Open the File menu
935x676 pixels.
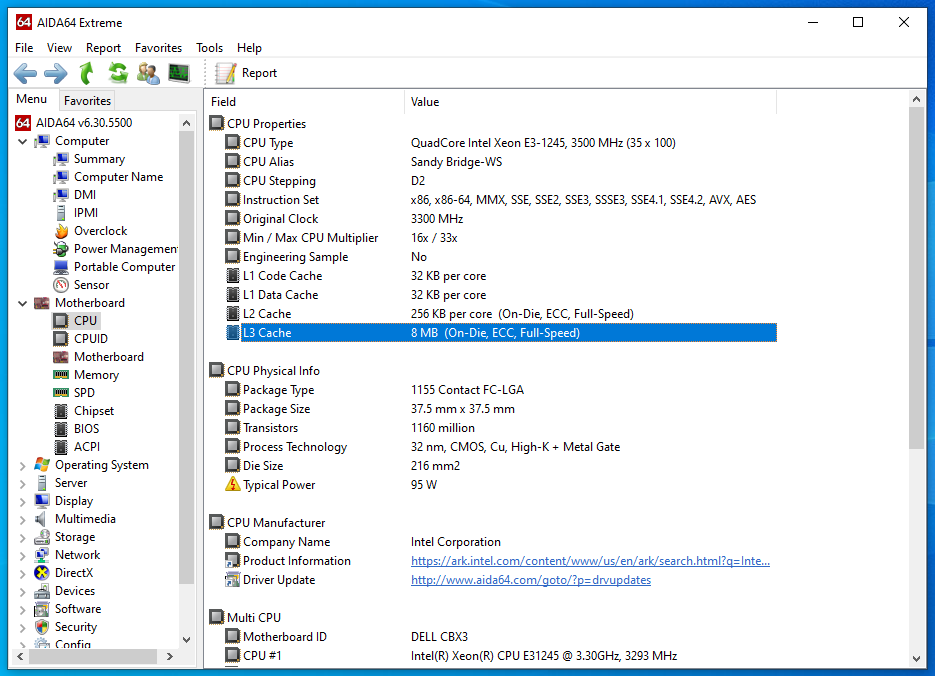click(24, 48)
